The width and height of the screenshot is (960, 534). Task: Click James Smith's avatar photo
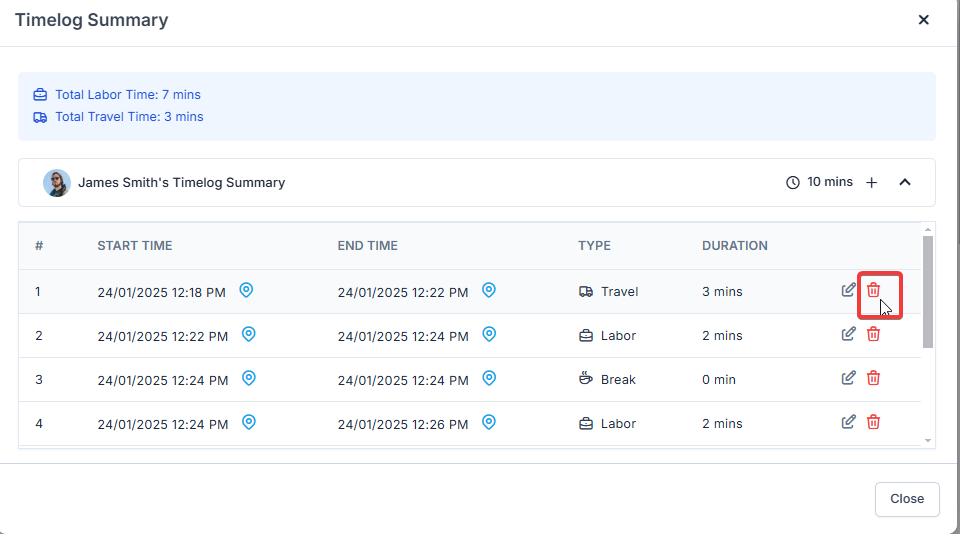pyautogui.click(x=57, y=183)
